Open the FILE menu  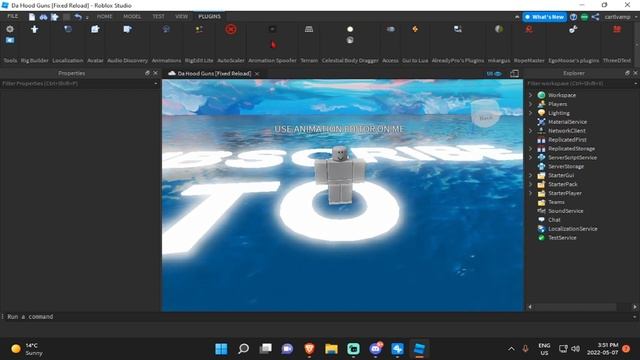[13, 16]
